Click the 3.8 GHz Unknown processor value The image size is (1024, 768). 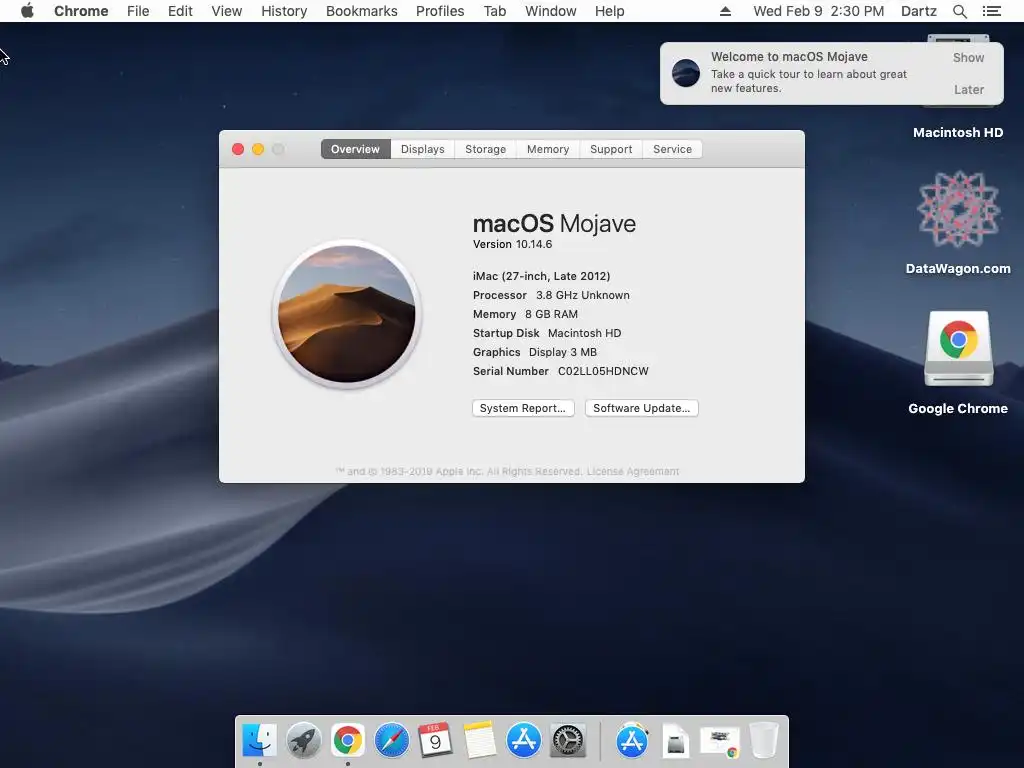click(x=583, y=295)
